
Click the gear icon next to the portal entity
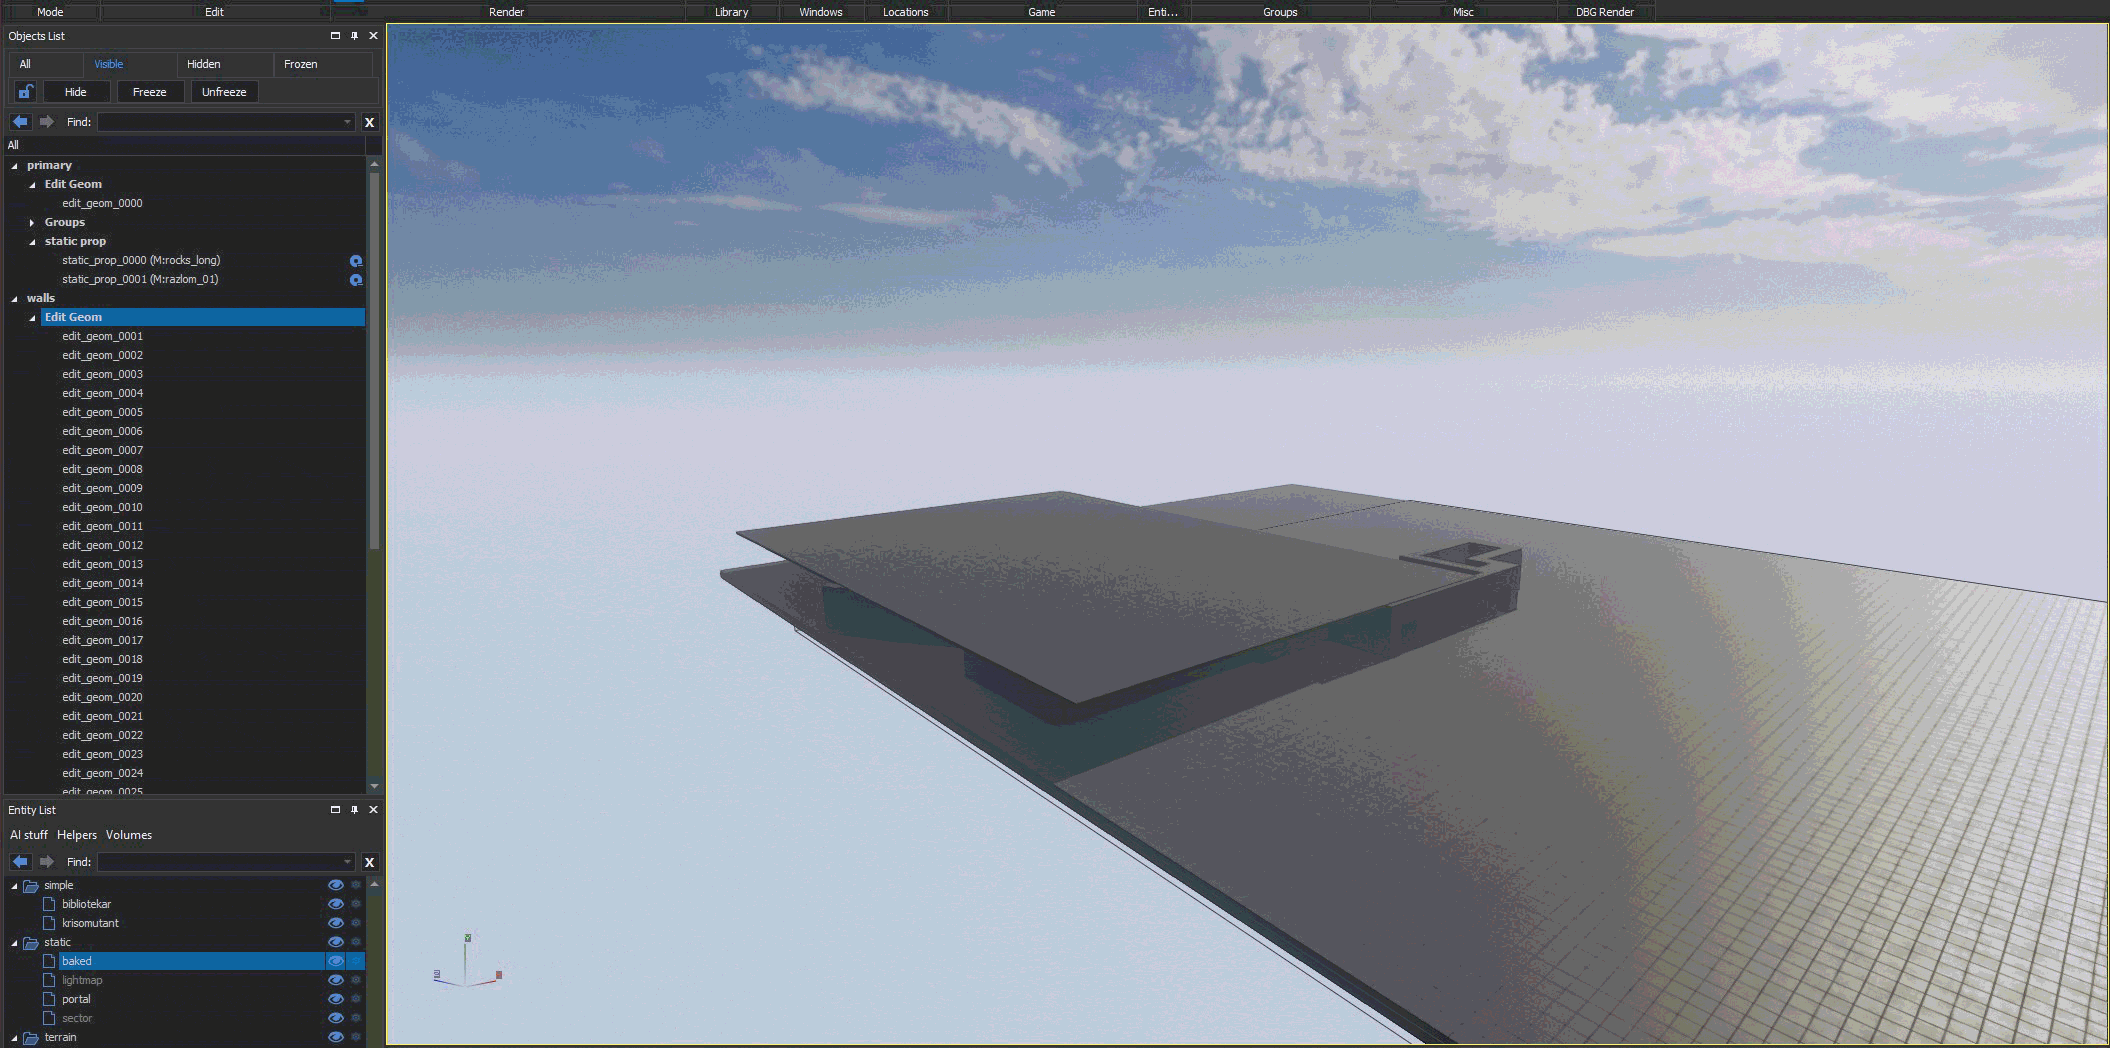(356, 998)
